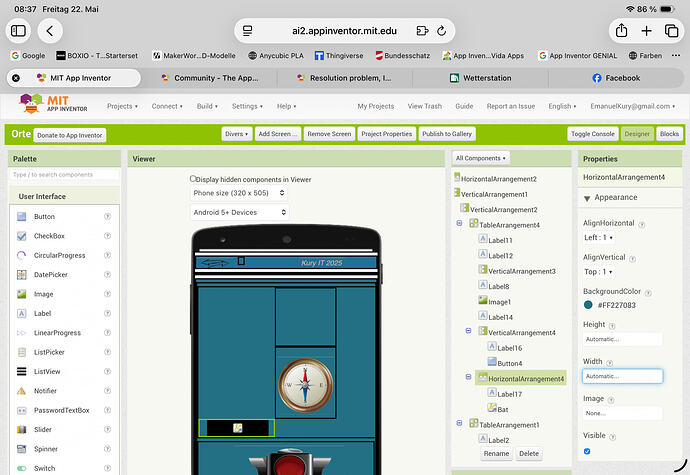Screen dimensions: 690x475
Task: Open Project Properties
Action: click(387, 134)
